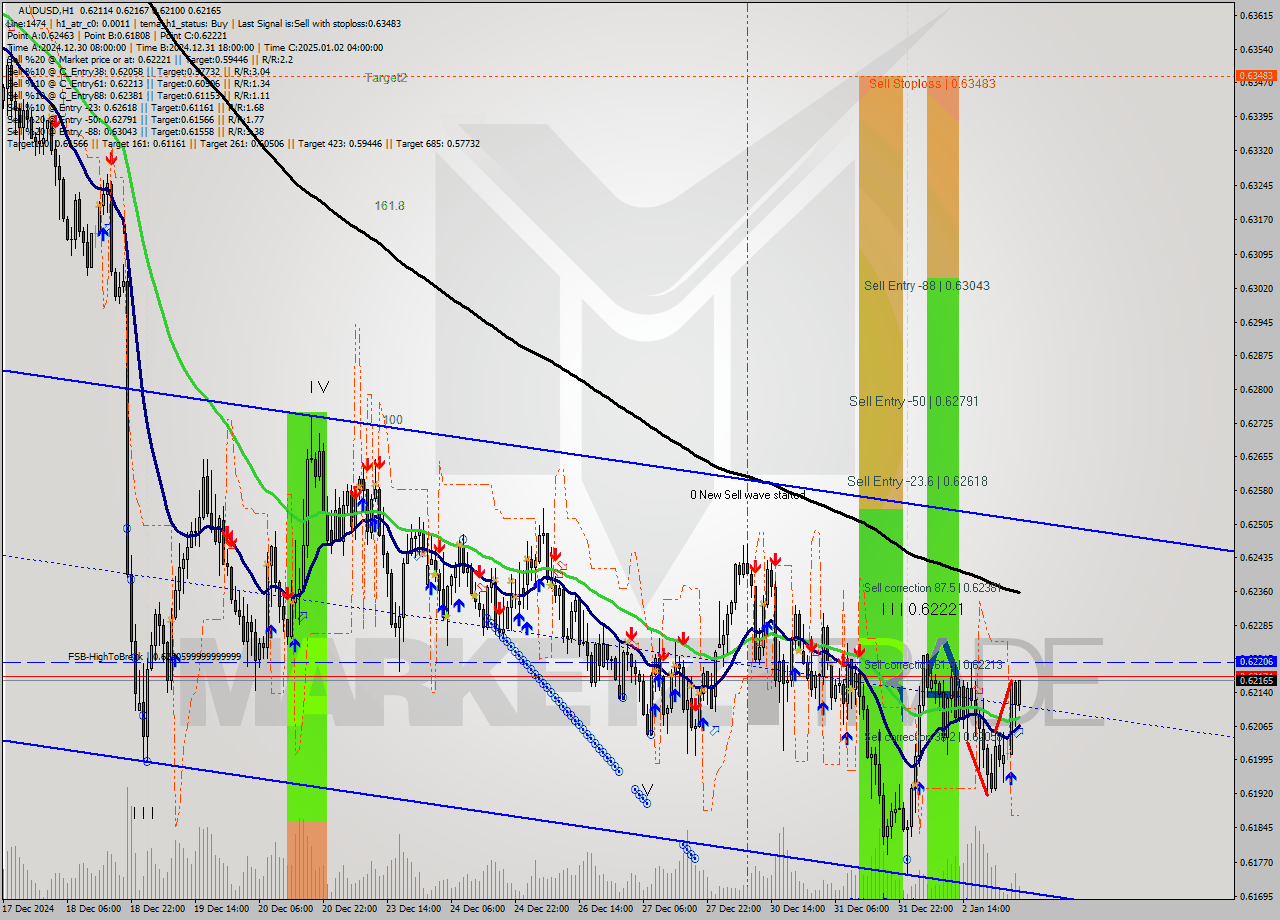Click the red 0.63483 price tag on the axis
The width and height of the screenshot is (1280, 920).
coord(1256,76)
